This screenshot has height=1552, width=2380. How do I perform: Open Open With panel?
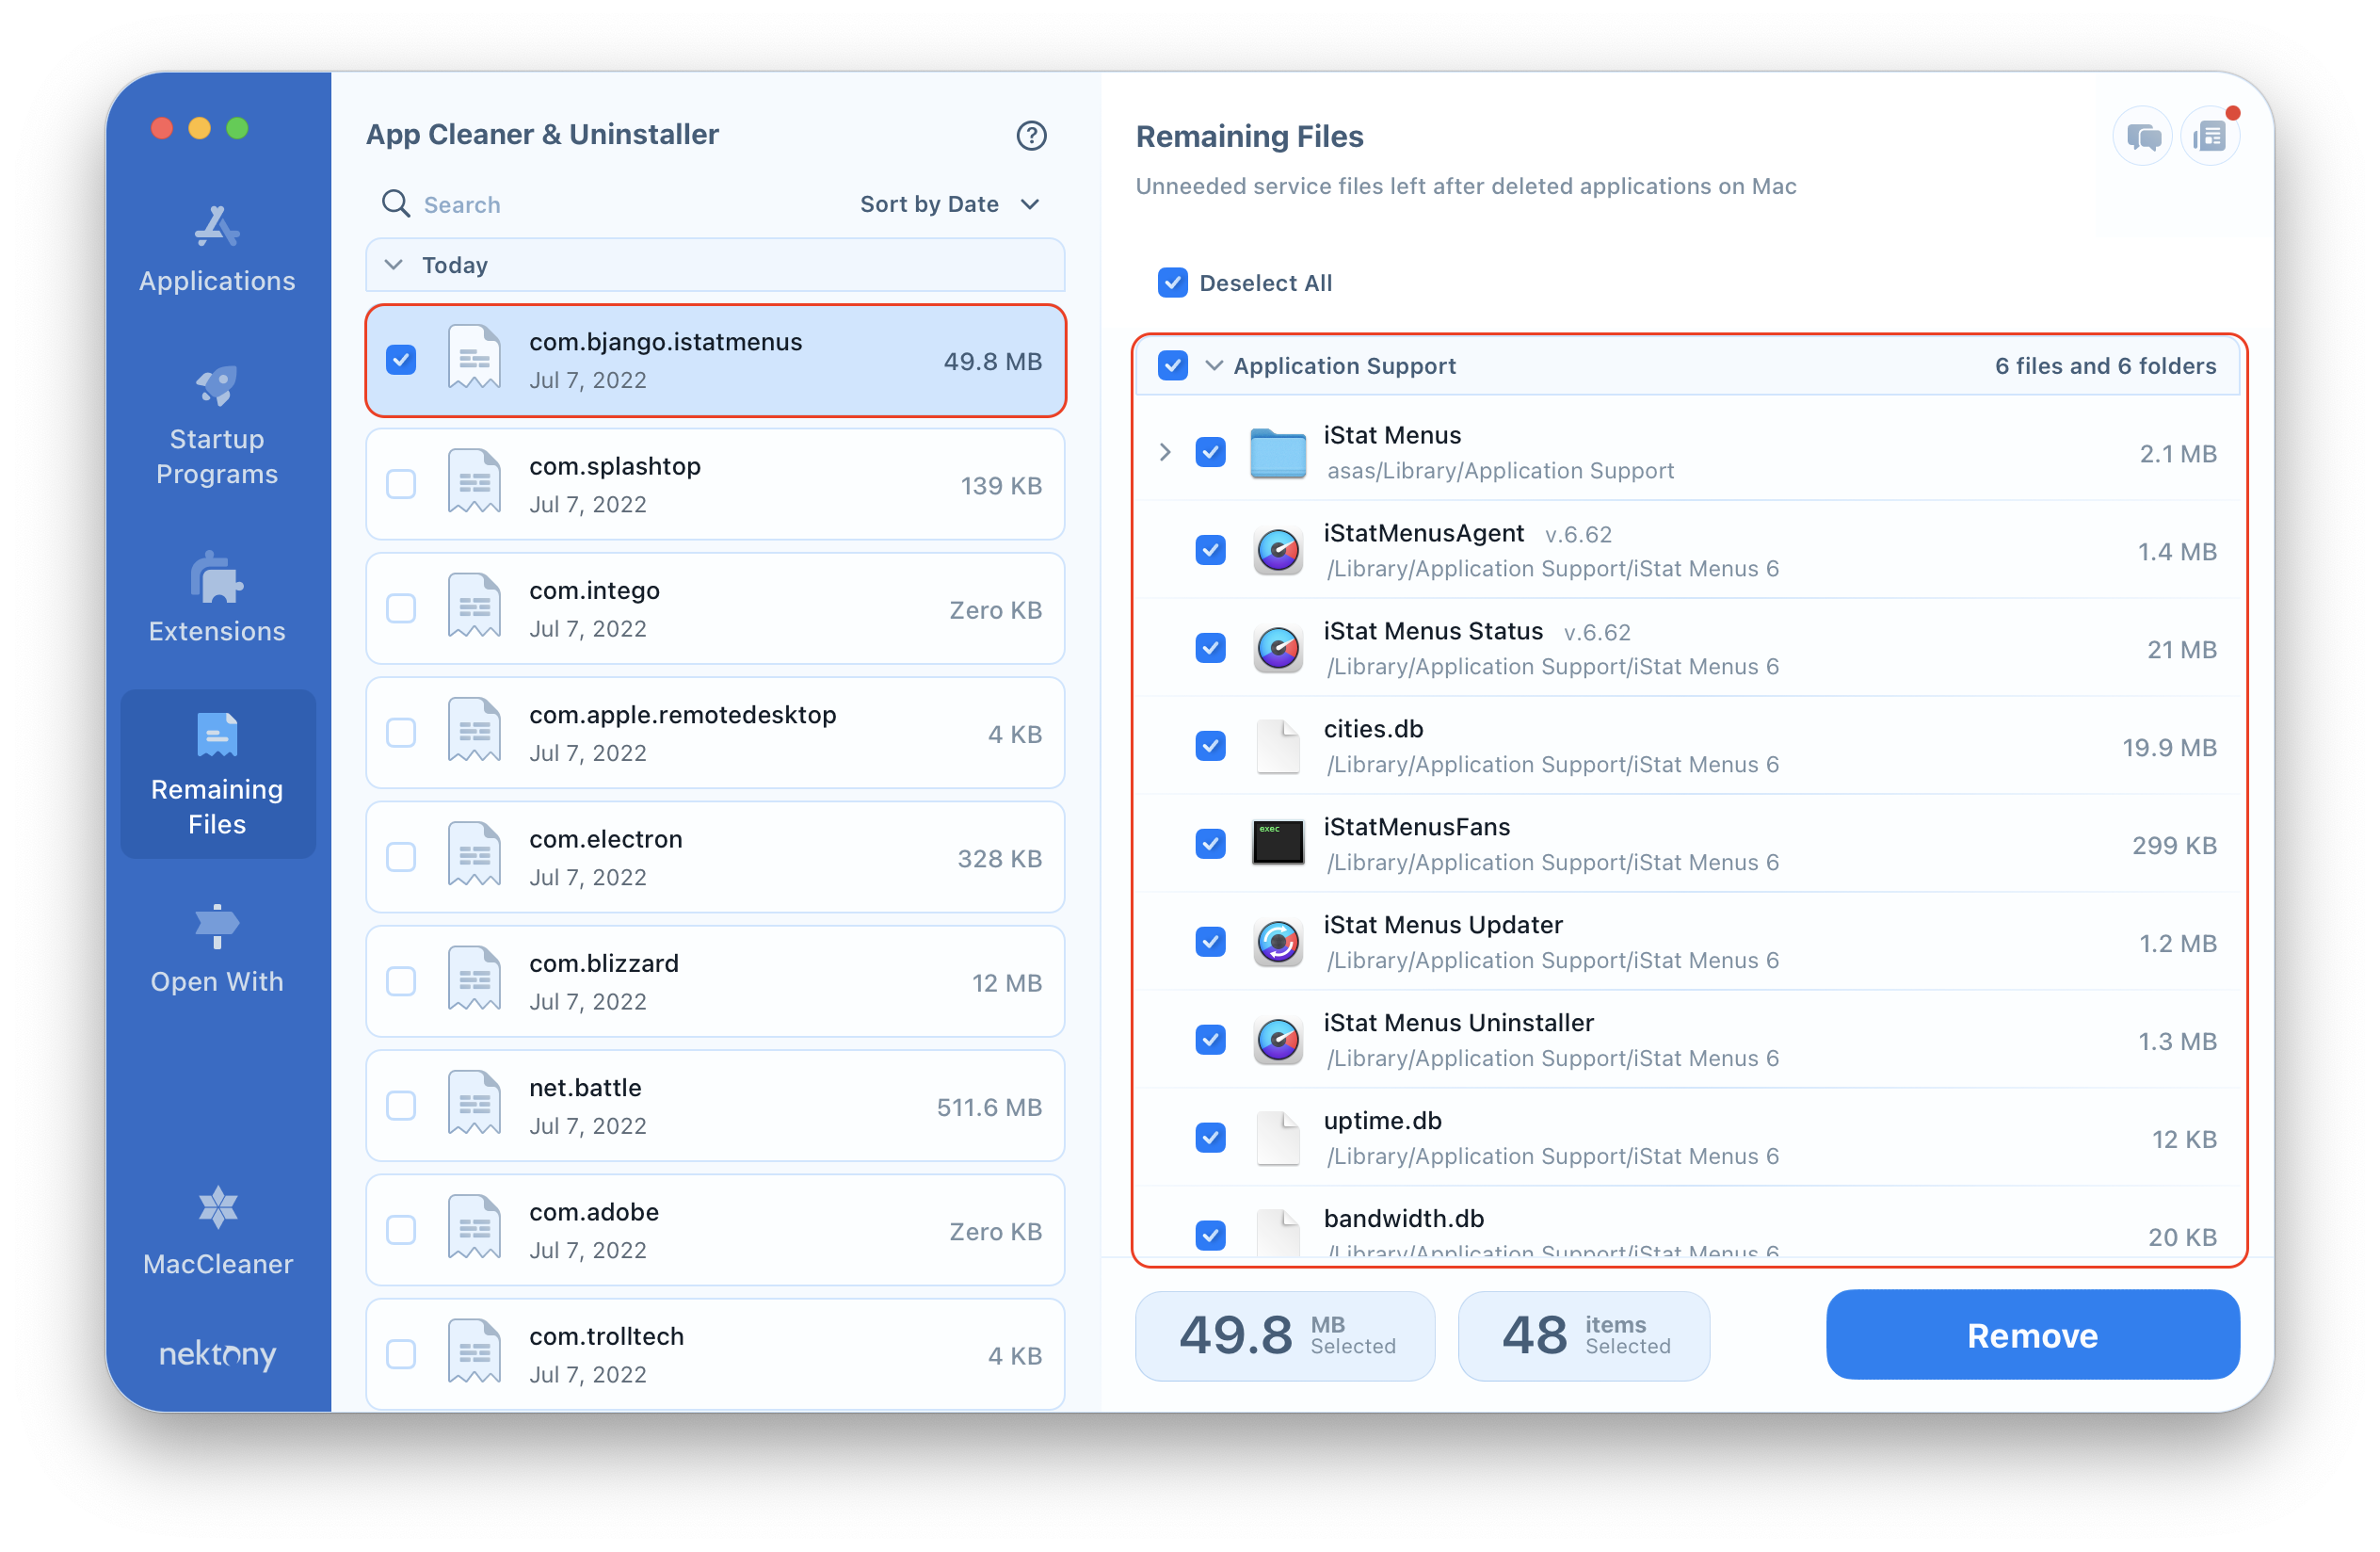[215, 951]
